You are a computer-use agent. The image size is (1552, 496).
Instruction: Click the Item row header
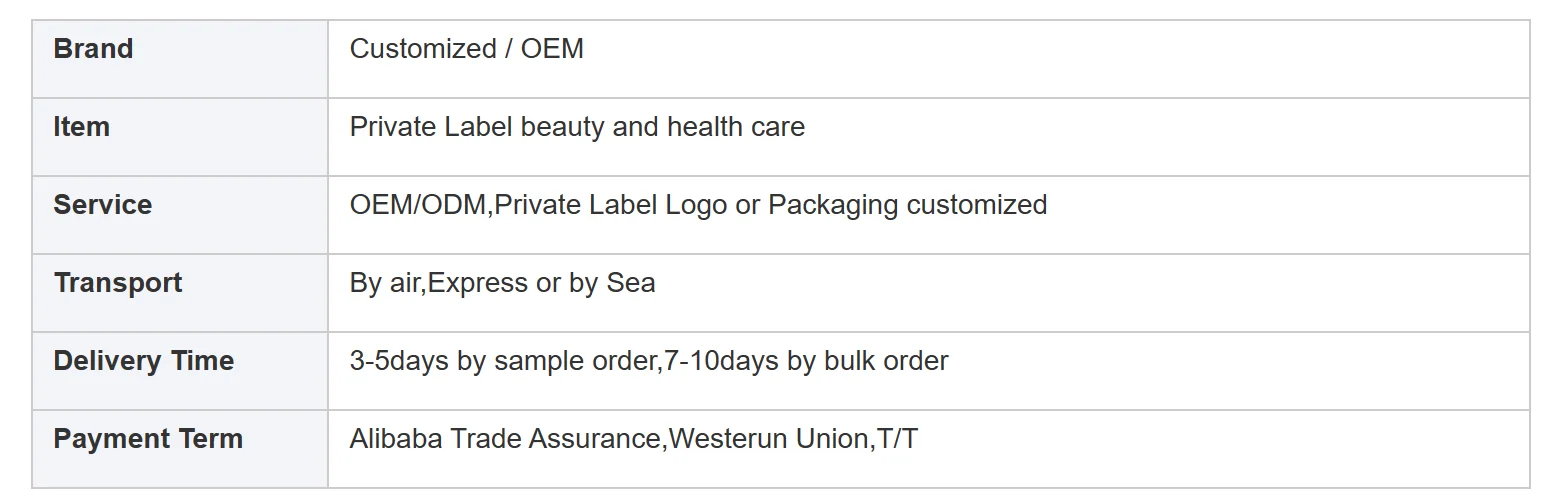click(180, 137)
